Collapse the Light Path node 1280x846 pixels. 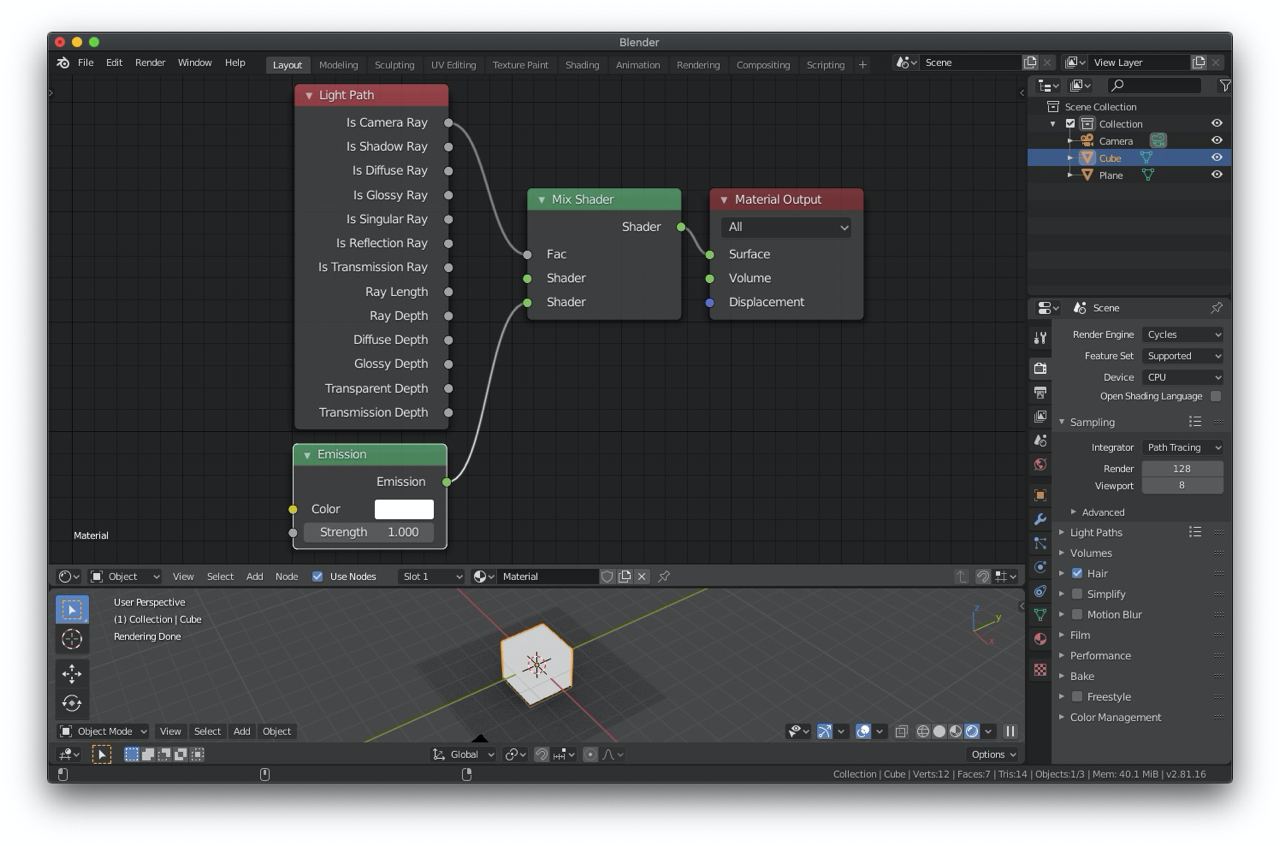pyautogui.click(x=309, y=95)
